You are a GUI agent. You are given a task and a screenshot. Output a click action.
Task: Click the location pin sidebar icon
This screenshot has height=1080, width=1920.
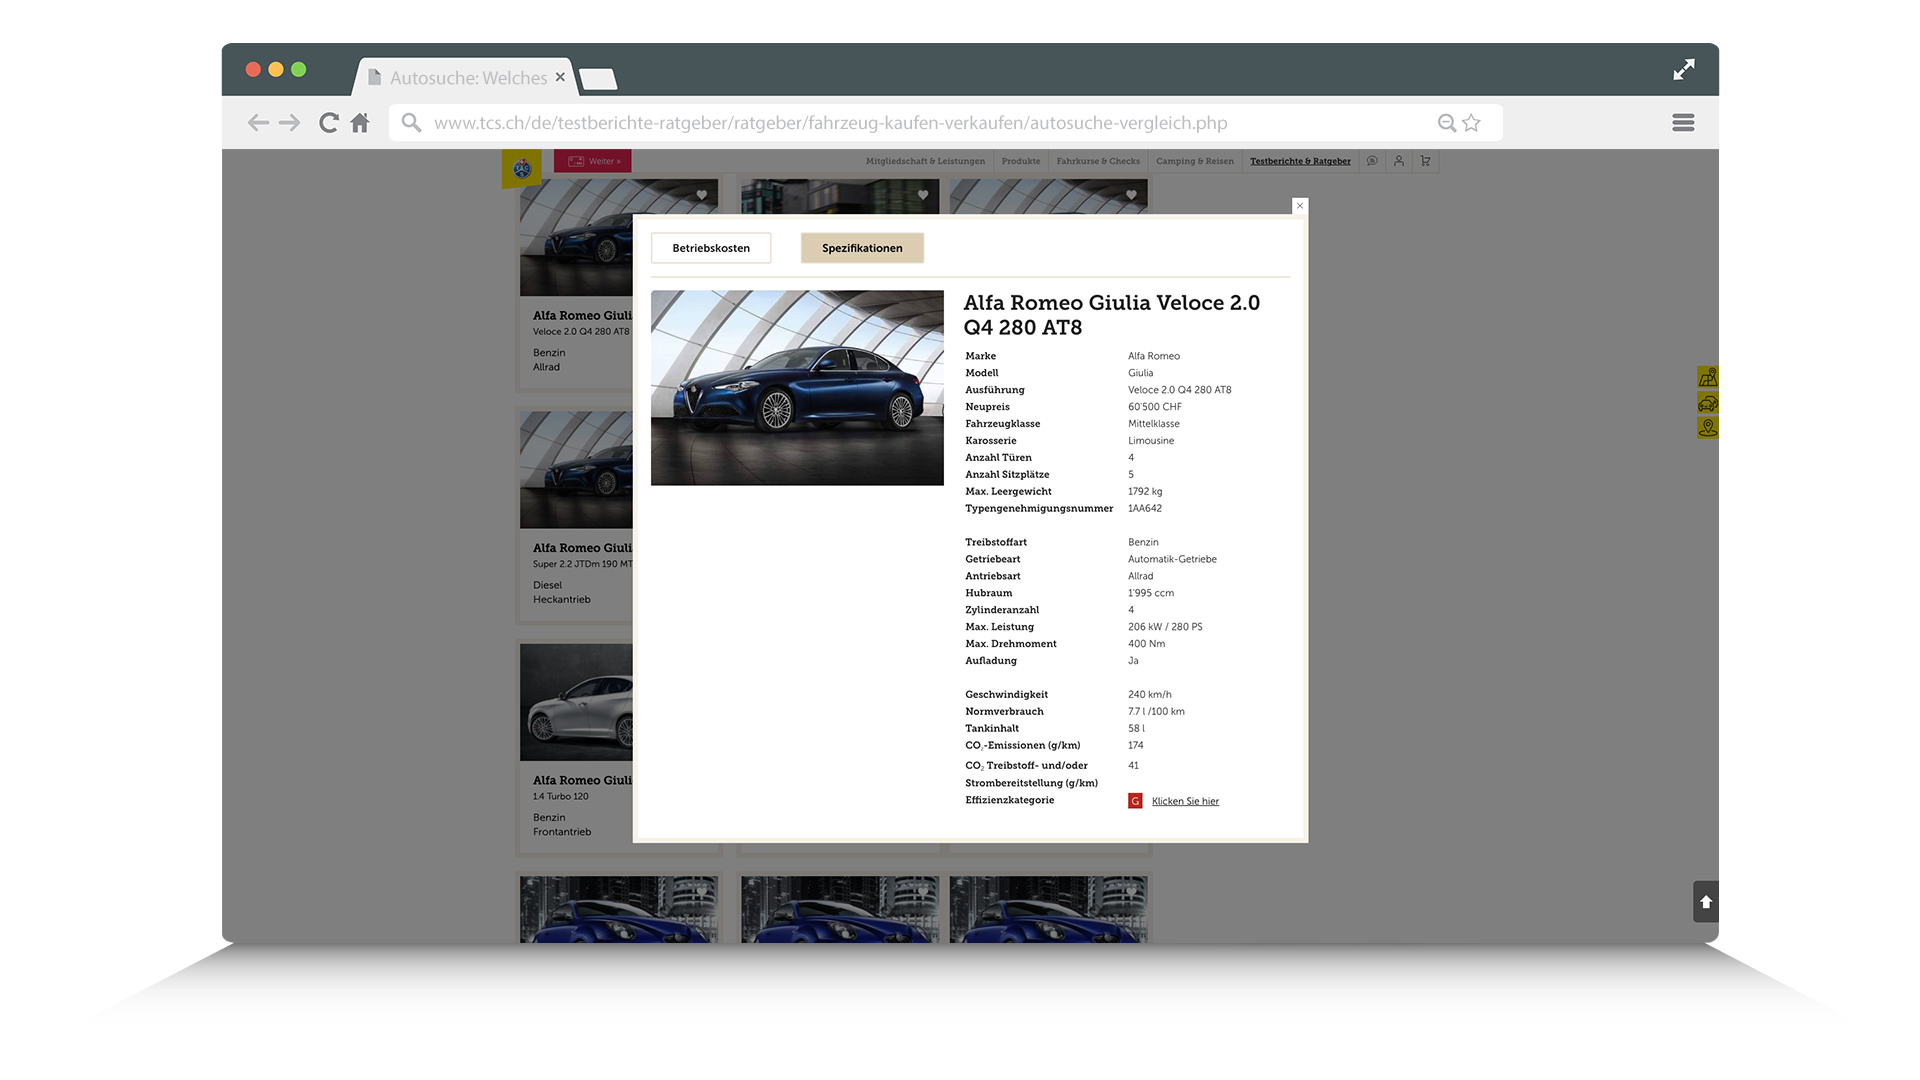coord(1707,428)
